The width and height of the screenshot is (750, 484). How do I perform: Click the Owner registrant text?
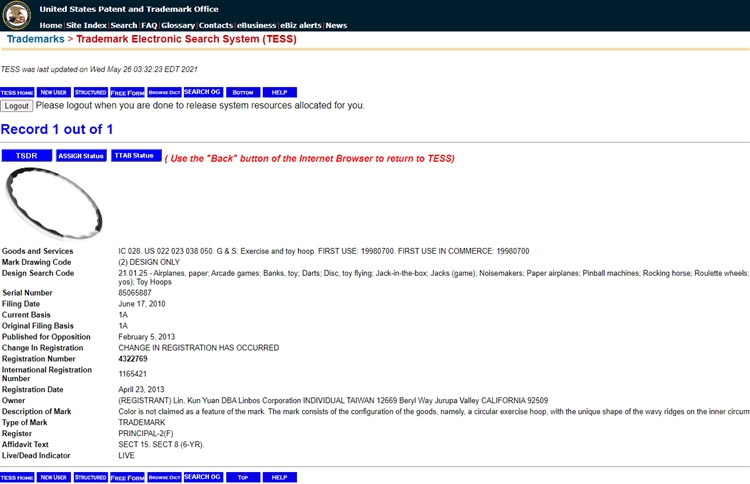click(333, 400)
